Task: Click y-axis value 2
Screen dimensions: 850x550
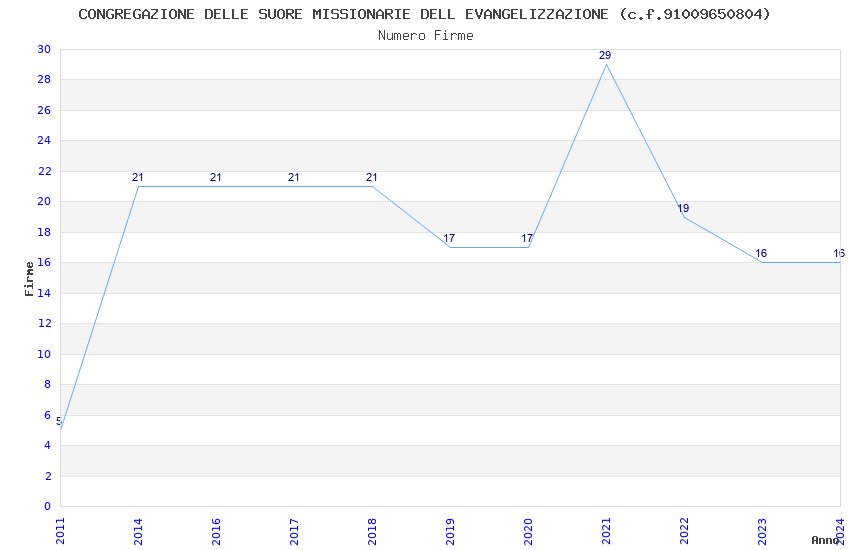Action: [48, 476]
